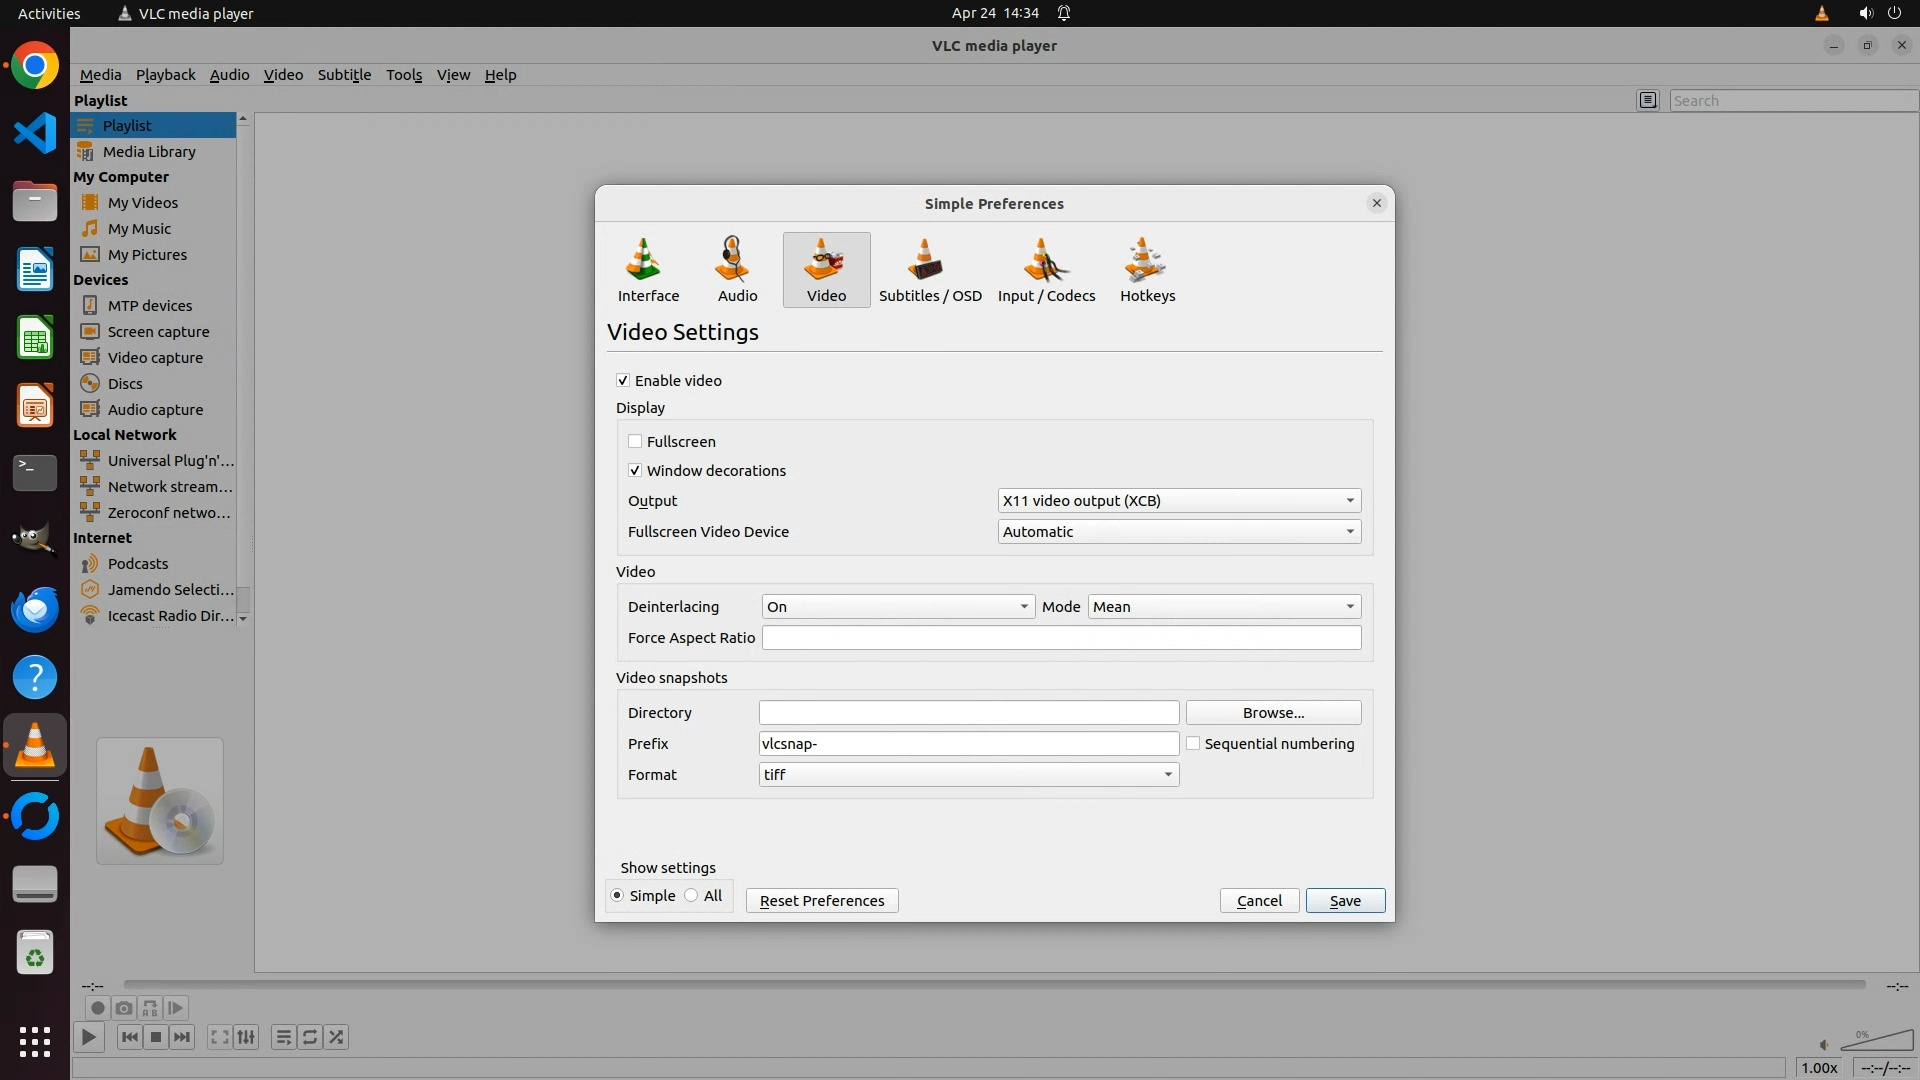
Task: Uncheck Window decorations
Action: 635,470
